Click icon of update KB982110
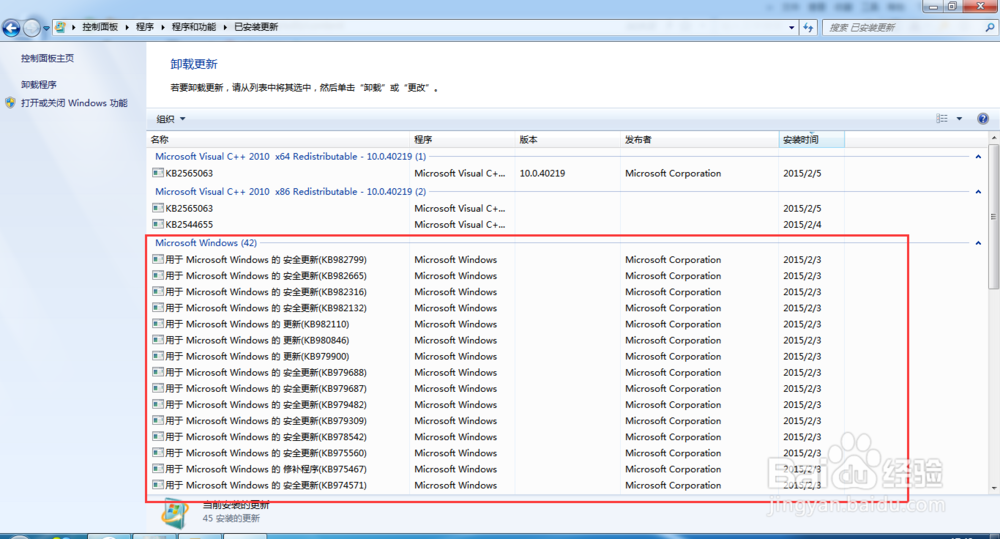 [158, 323]
